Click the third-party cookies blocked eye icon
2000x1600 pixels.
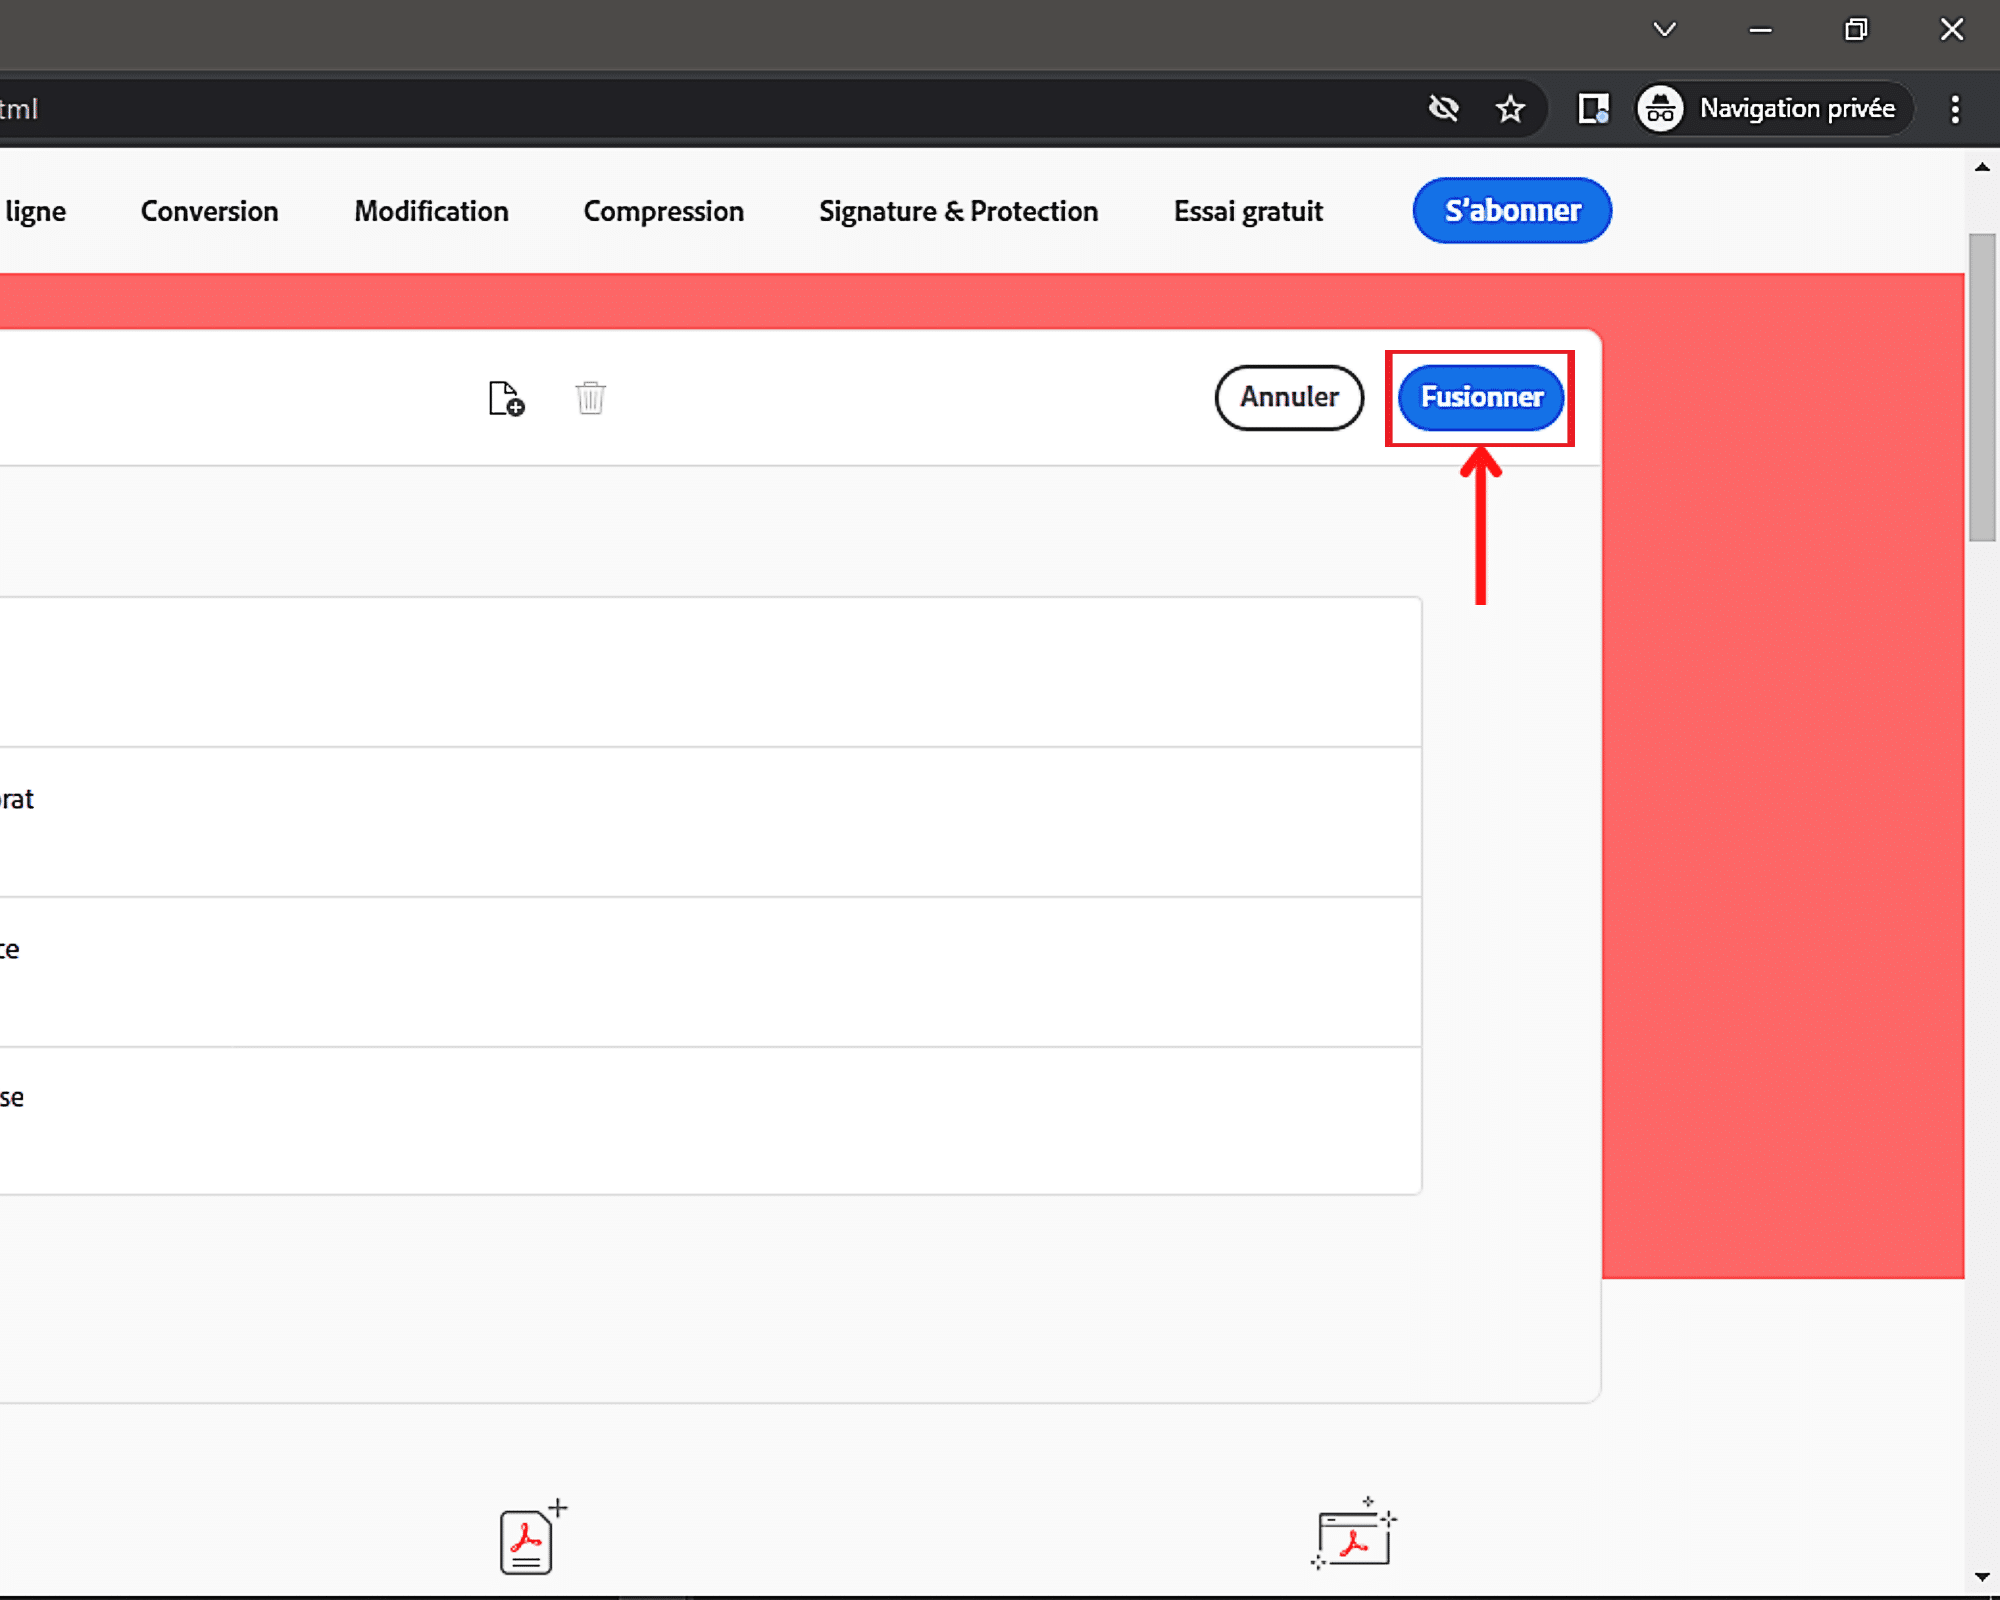[x=1443, y=108]
